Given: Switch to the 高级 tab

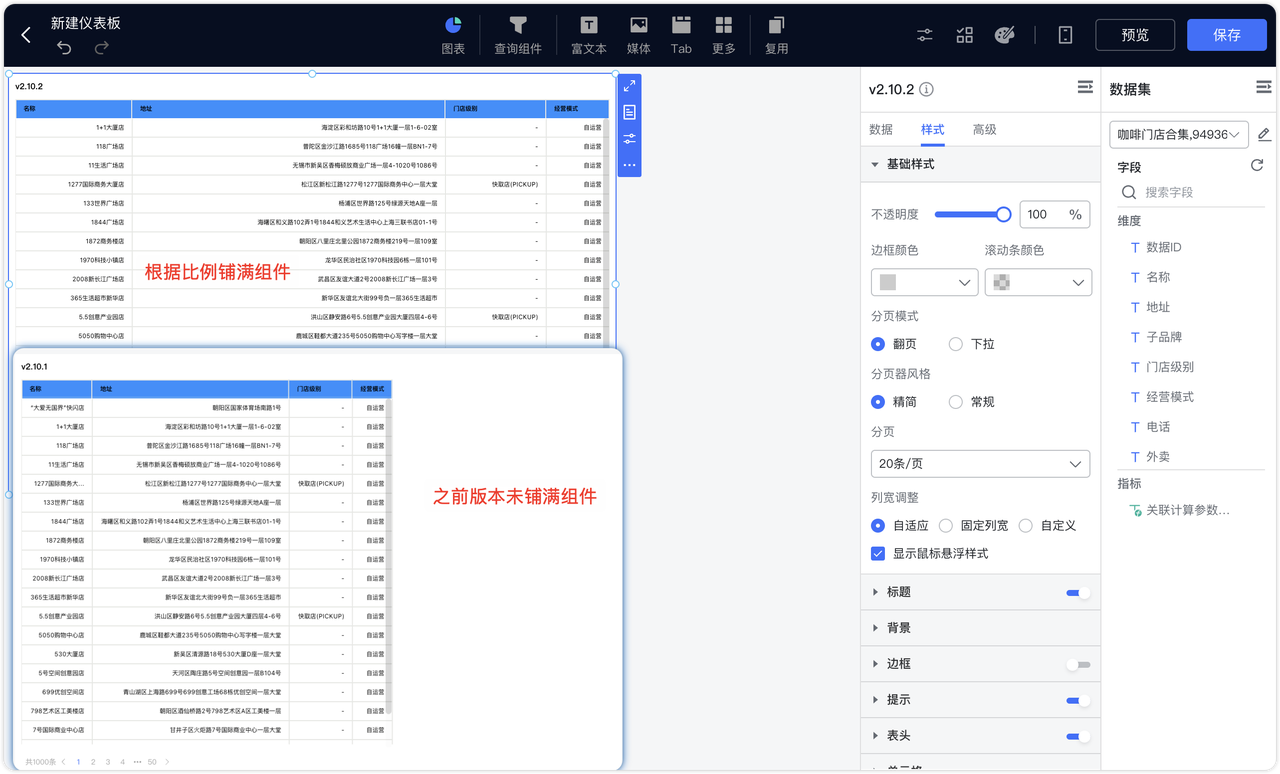Looking at the screenshot, I should [x=984, y=130].
